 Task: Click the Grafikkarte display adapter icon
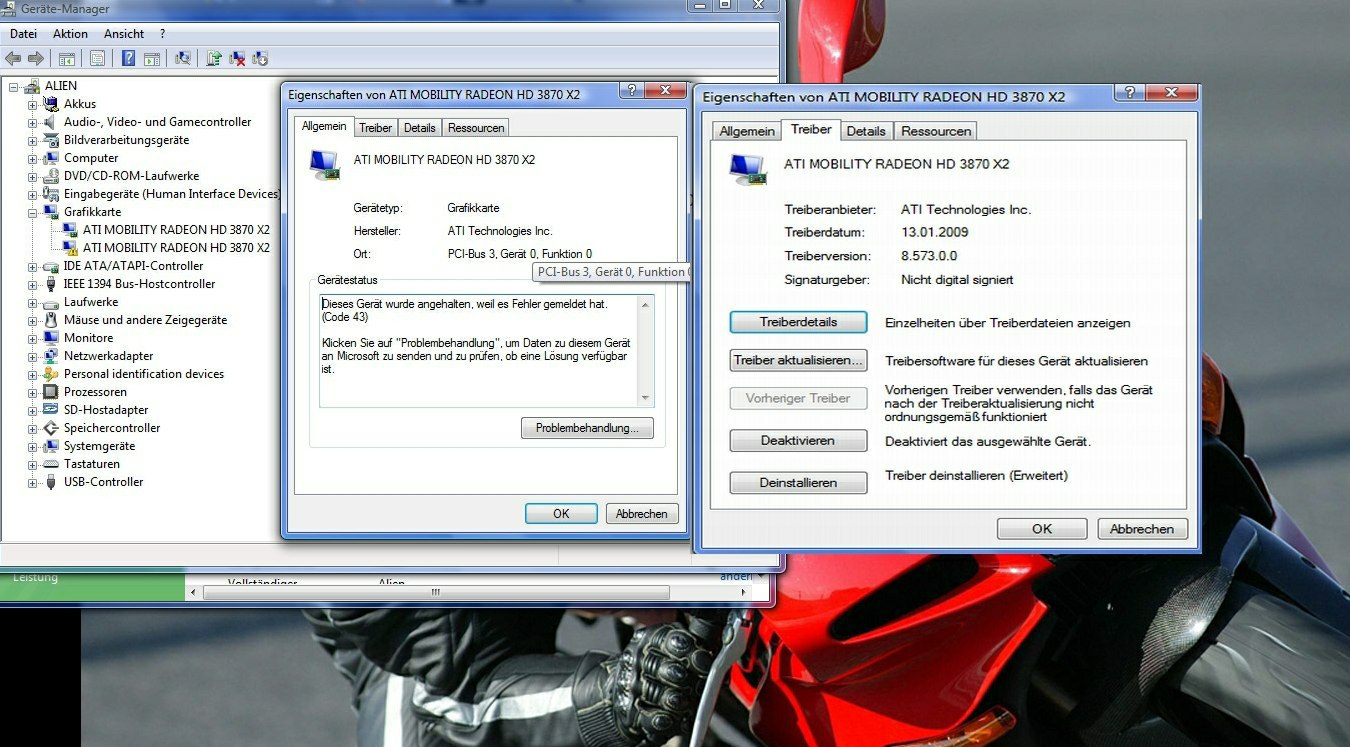click(51, 212)
